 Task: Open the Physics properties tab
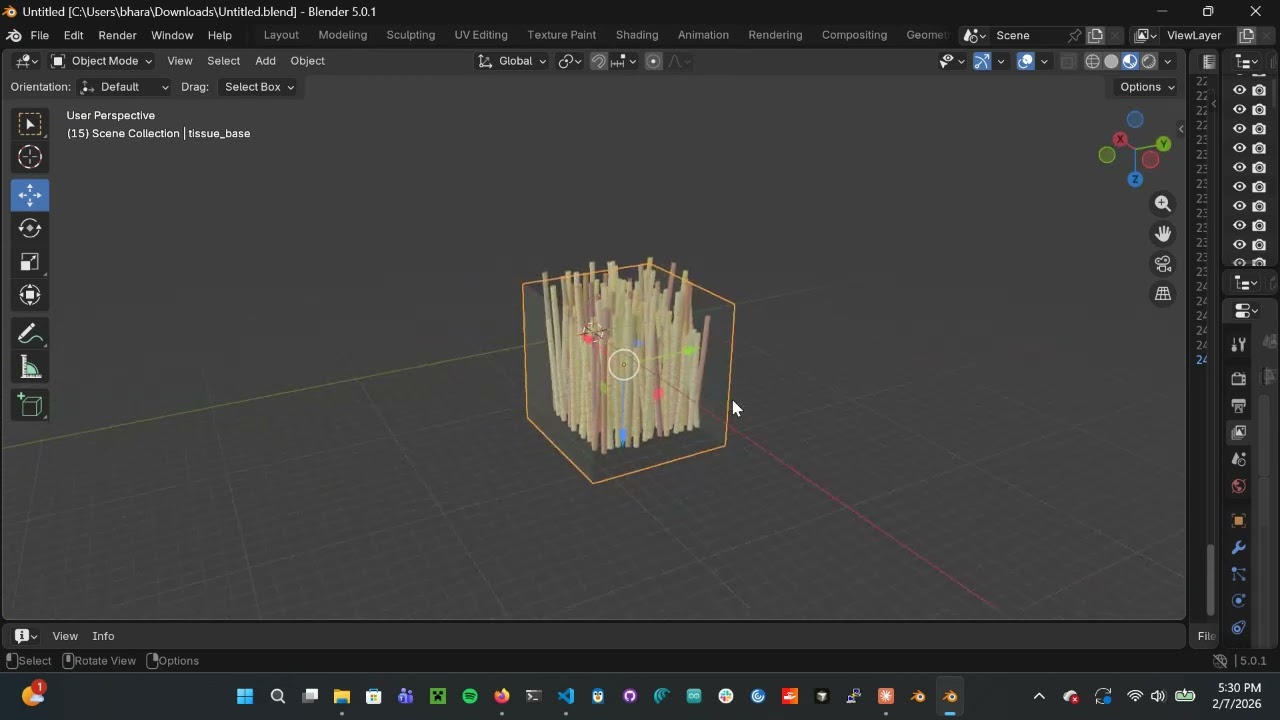point(1239,601)
